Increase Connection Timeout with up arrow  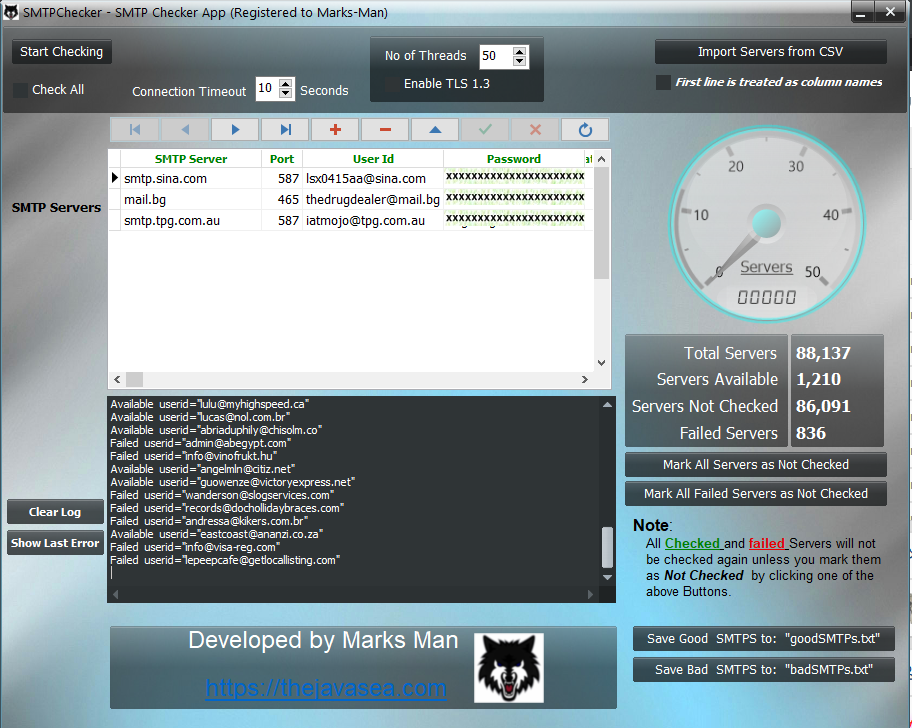(x=287, y=84)
